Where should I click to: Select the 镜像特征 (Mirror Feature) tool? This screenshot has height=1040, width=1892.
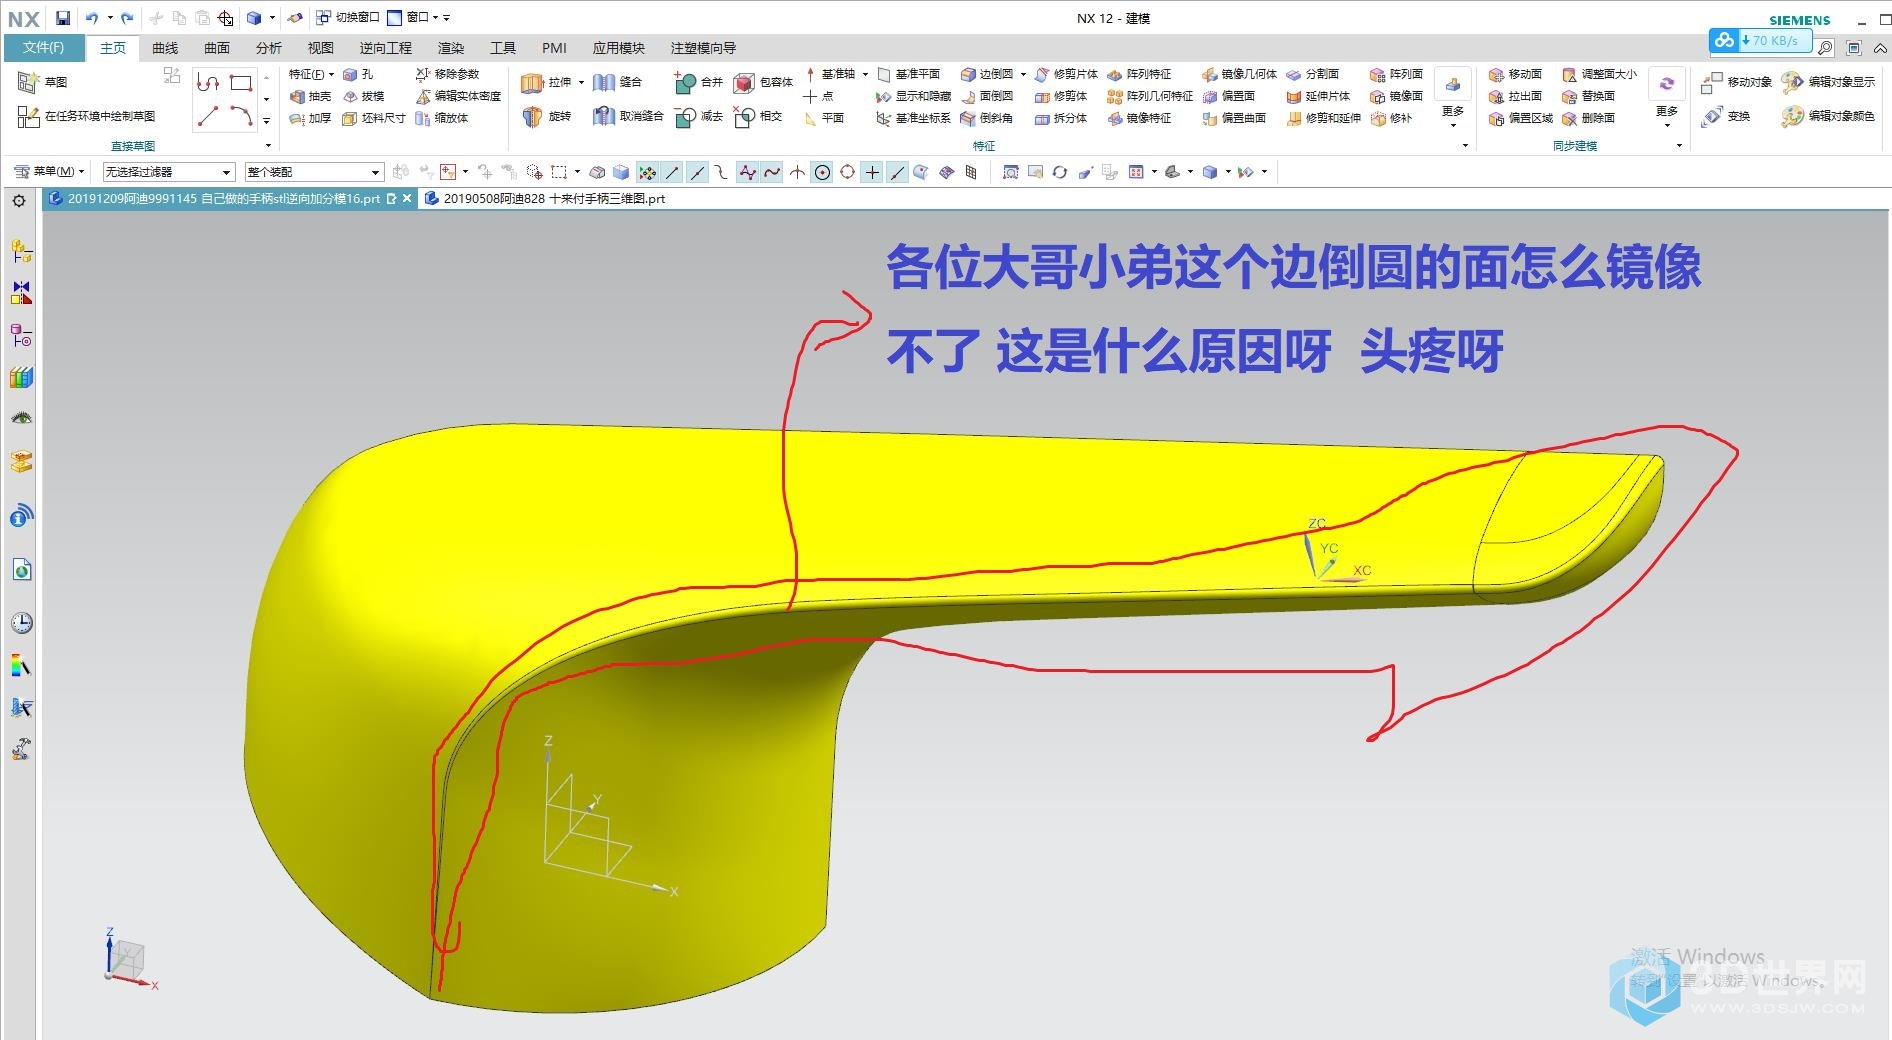tap(1139, 118)
